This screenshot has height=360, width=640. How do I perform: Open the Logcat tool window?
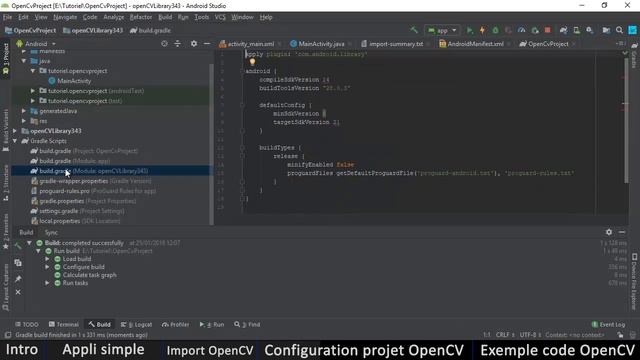(x=136, y=324)
